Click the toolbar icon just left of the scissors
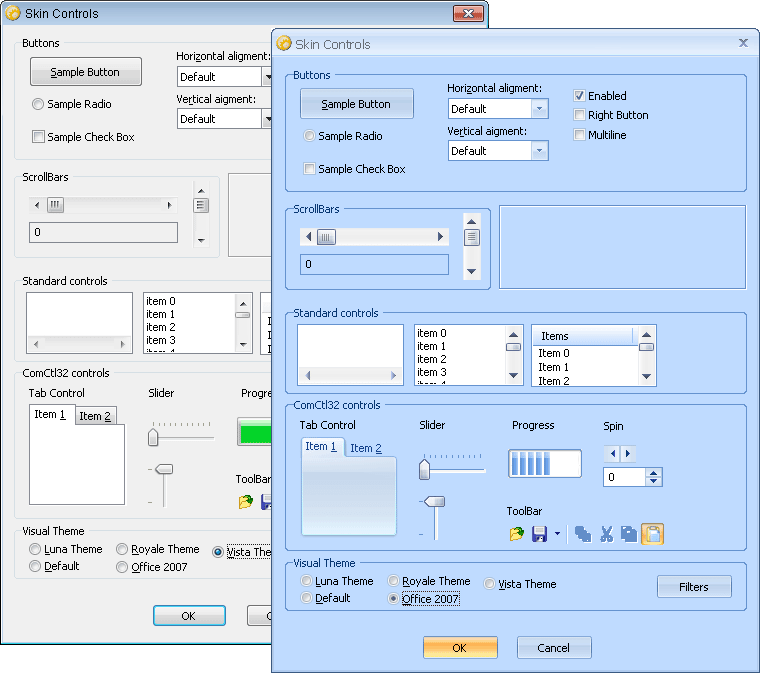Screen dimensions: 761x676 (x=583, y=534)
